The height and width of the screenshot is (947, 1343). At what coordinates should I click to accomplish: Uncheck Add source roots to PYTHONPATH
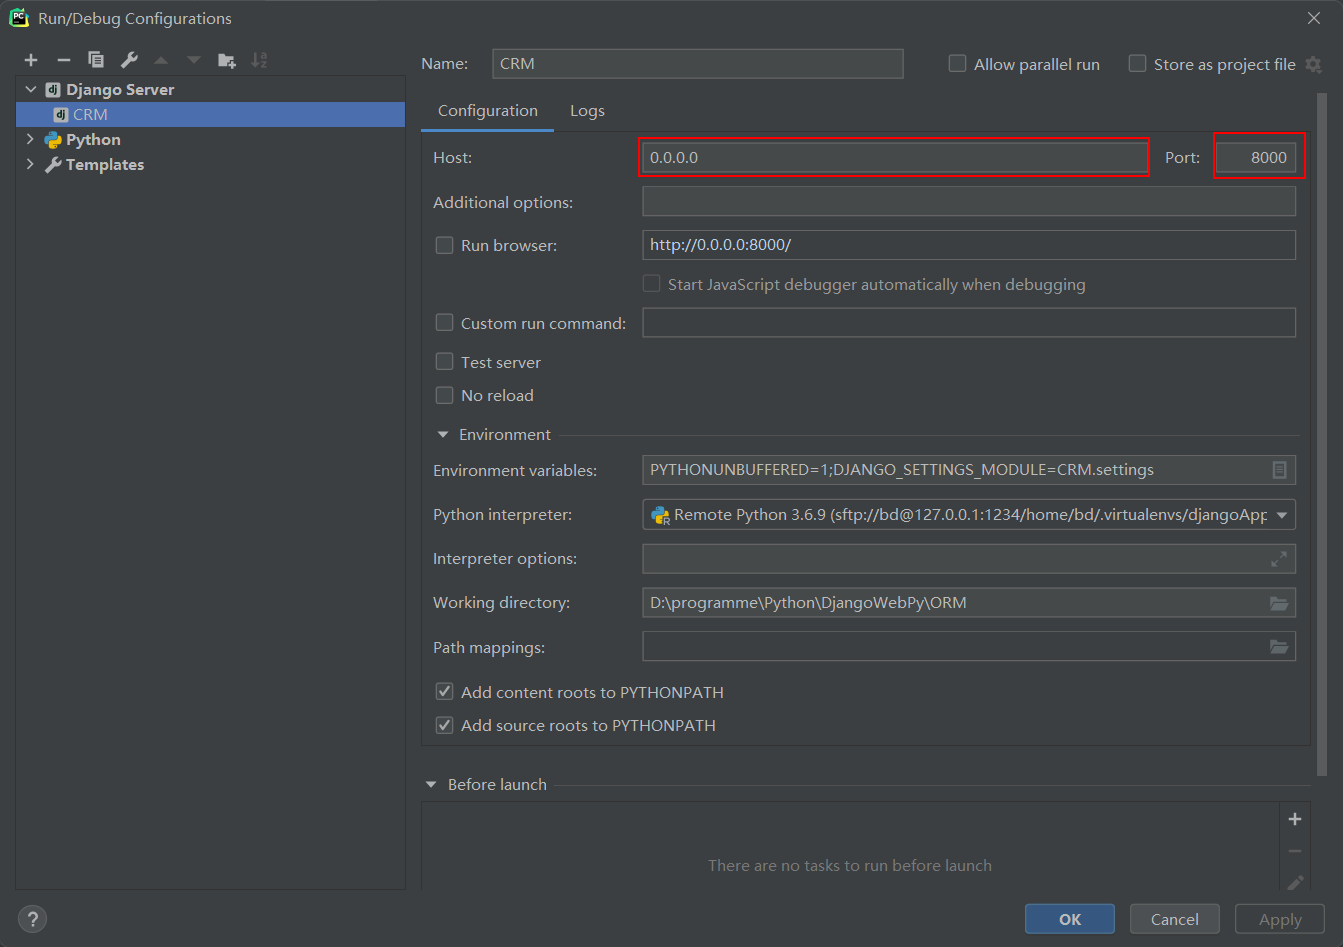[x=444, y=725]
